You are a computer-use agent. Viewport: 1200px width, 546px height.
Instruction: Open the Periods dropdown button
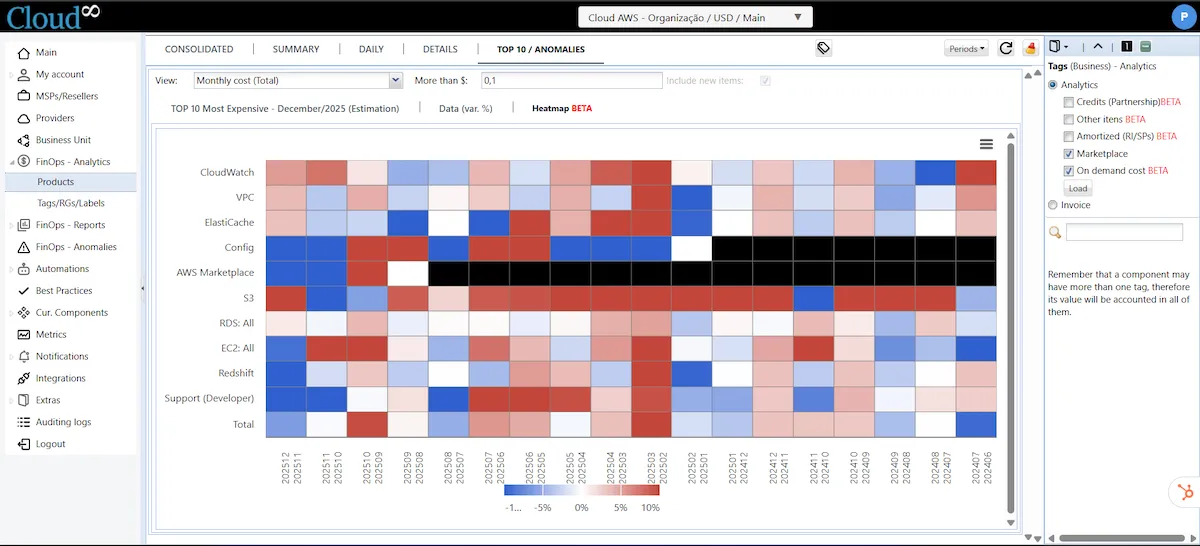(966, 48)
